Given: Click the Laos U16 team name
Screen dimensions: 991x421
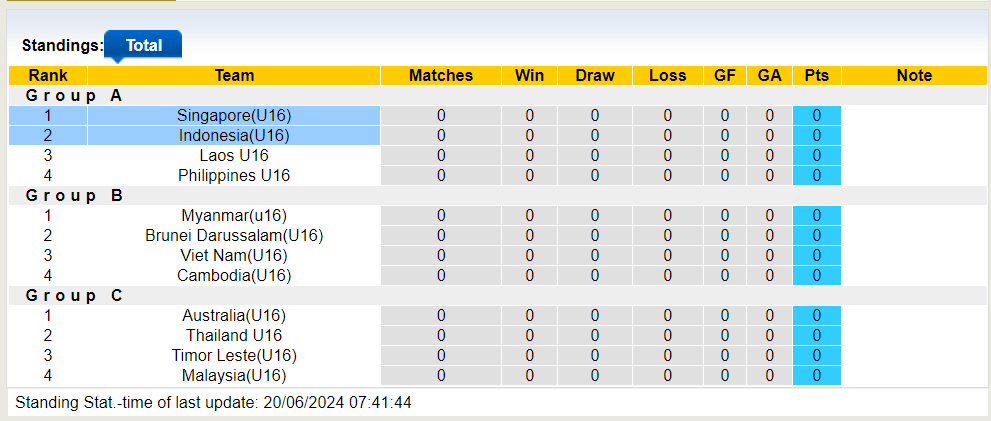Looking at the screenshot, I should click(234, 156).
